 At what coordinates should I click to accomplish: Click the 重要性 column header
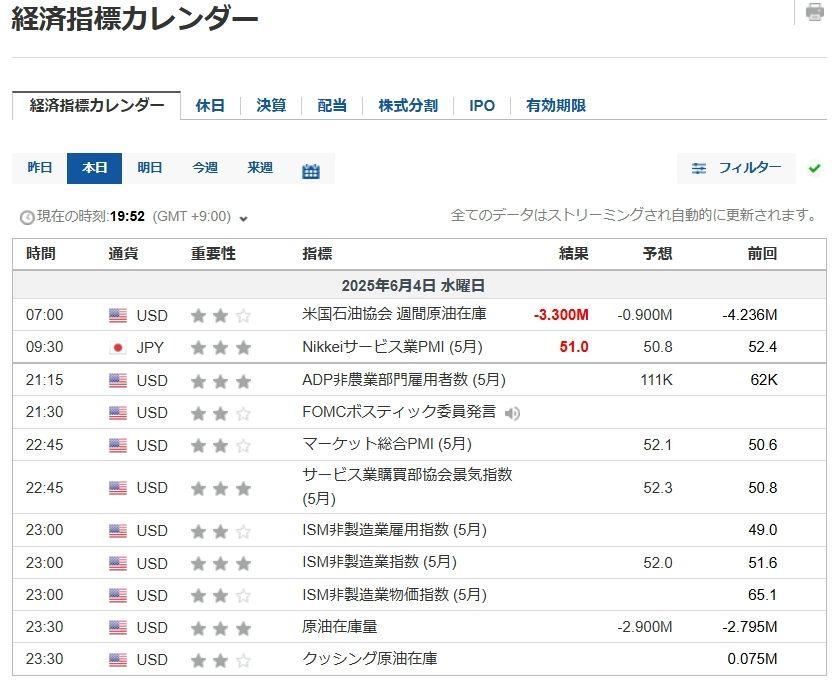pos(213,254)
